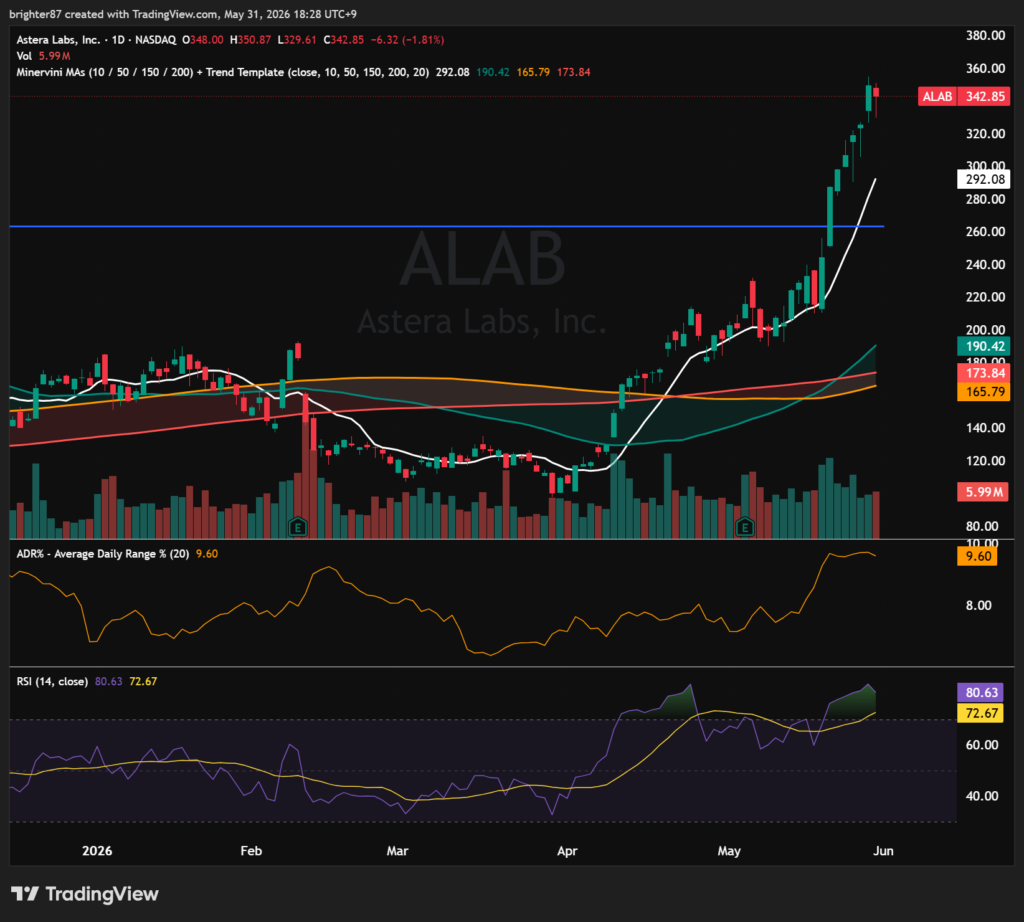Viewport: 1024px width, 922px height.
Task: Click the 173.84 red MA price tag
Action: pyautogui.click(x=984, y=373)
